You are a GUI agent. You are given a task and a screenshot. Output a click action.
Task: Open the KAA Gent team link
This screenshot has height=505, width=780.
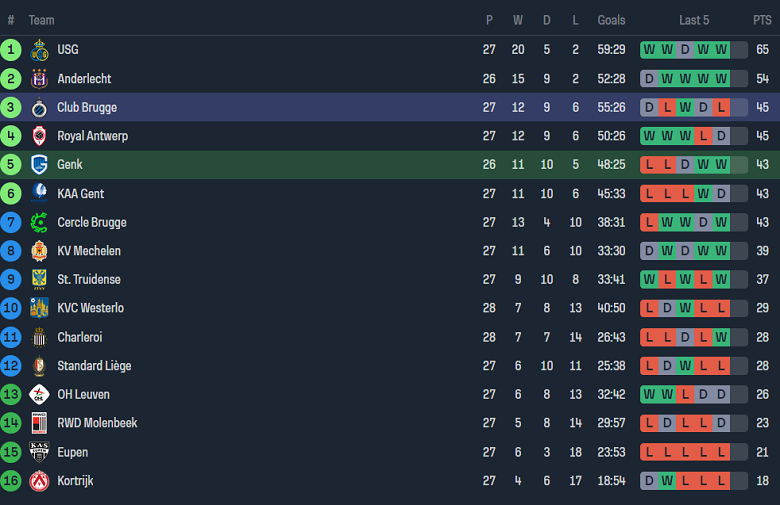click(x=80, y=194)
